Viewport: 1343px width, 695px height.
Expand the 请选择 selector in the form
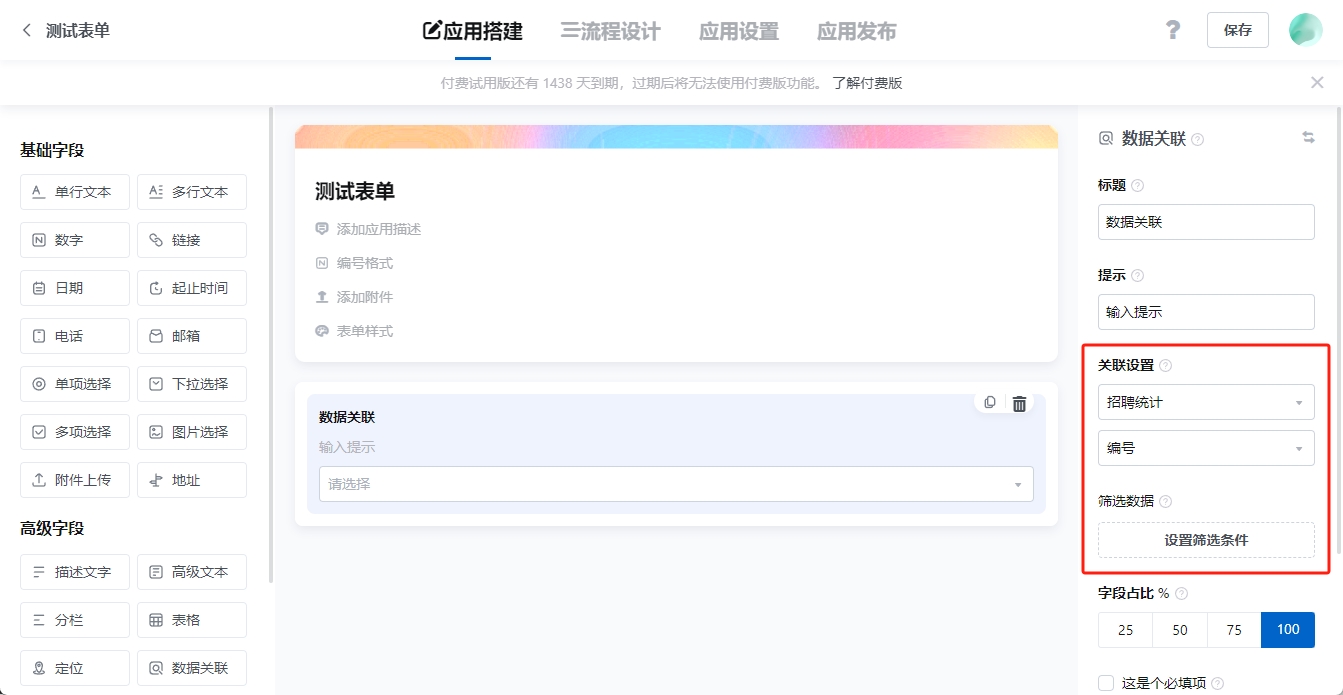(x=676, y=484)
